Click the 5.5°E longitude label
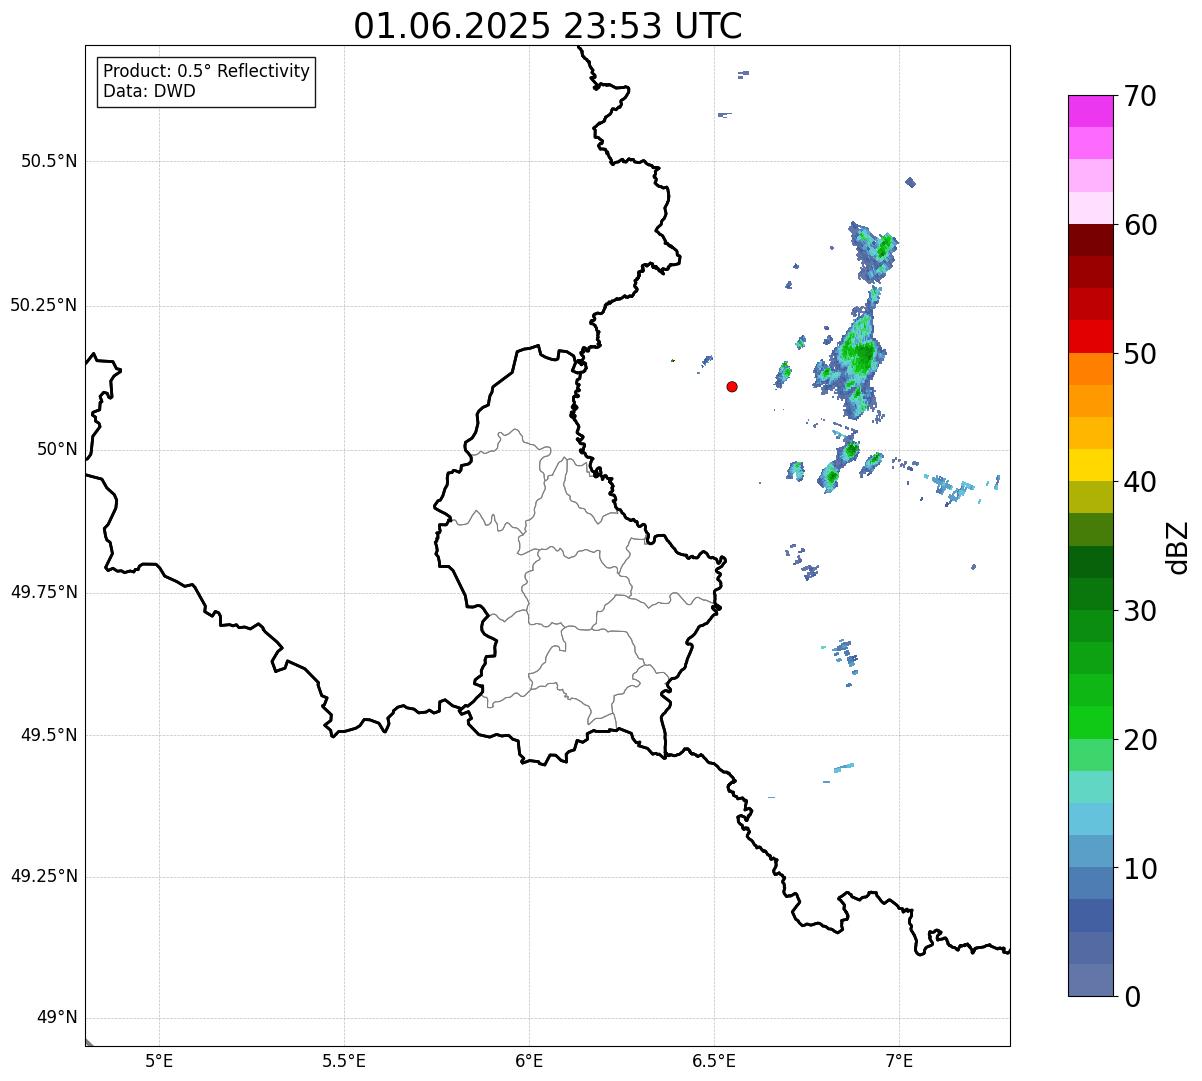Image resolution: width=1202 pixels, height=1081 pixels. (x=344, y=1060)
